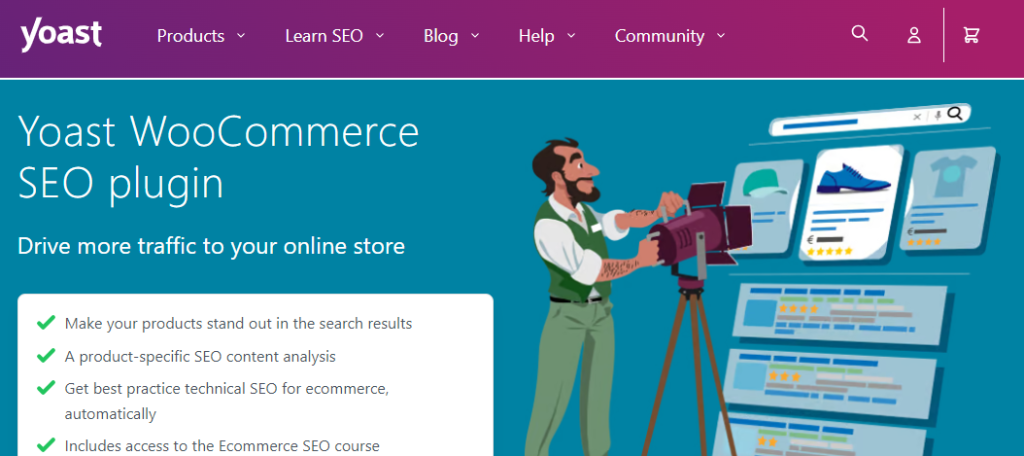Click the green checkmark beside 'Includes access'
Viewport: 1024px width, 456px height.
coord(45,446)
